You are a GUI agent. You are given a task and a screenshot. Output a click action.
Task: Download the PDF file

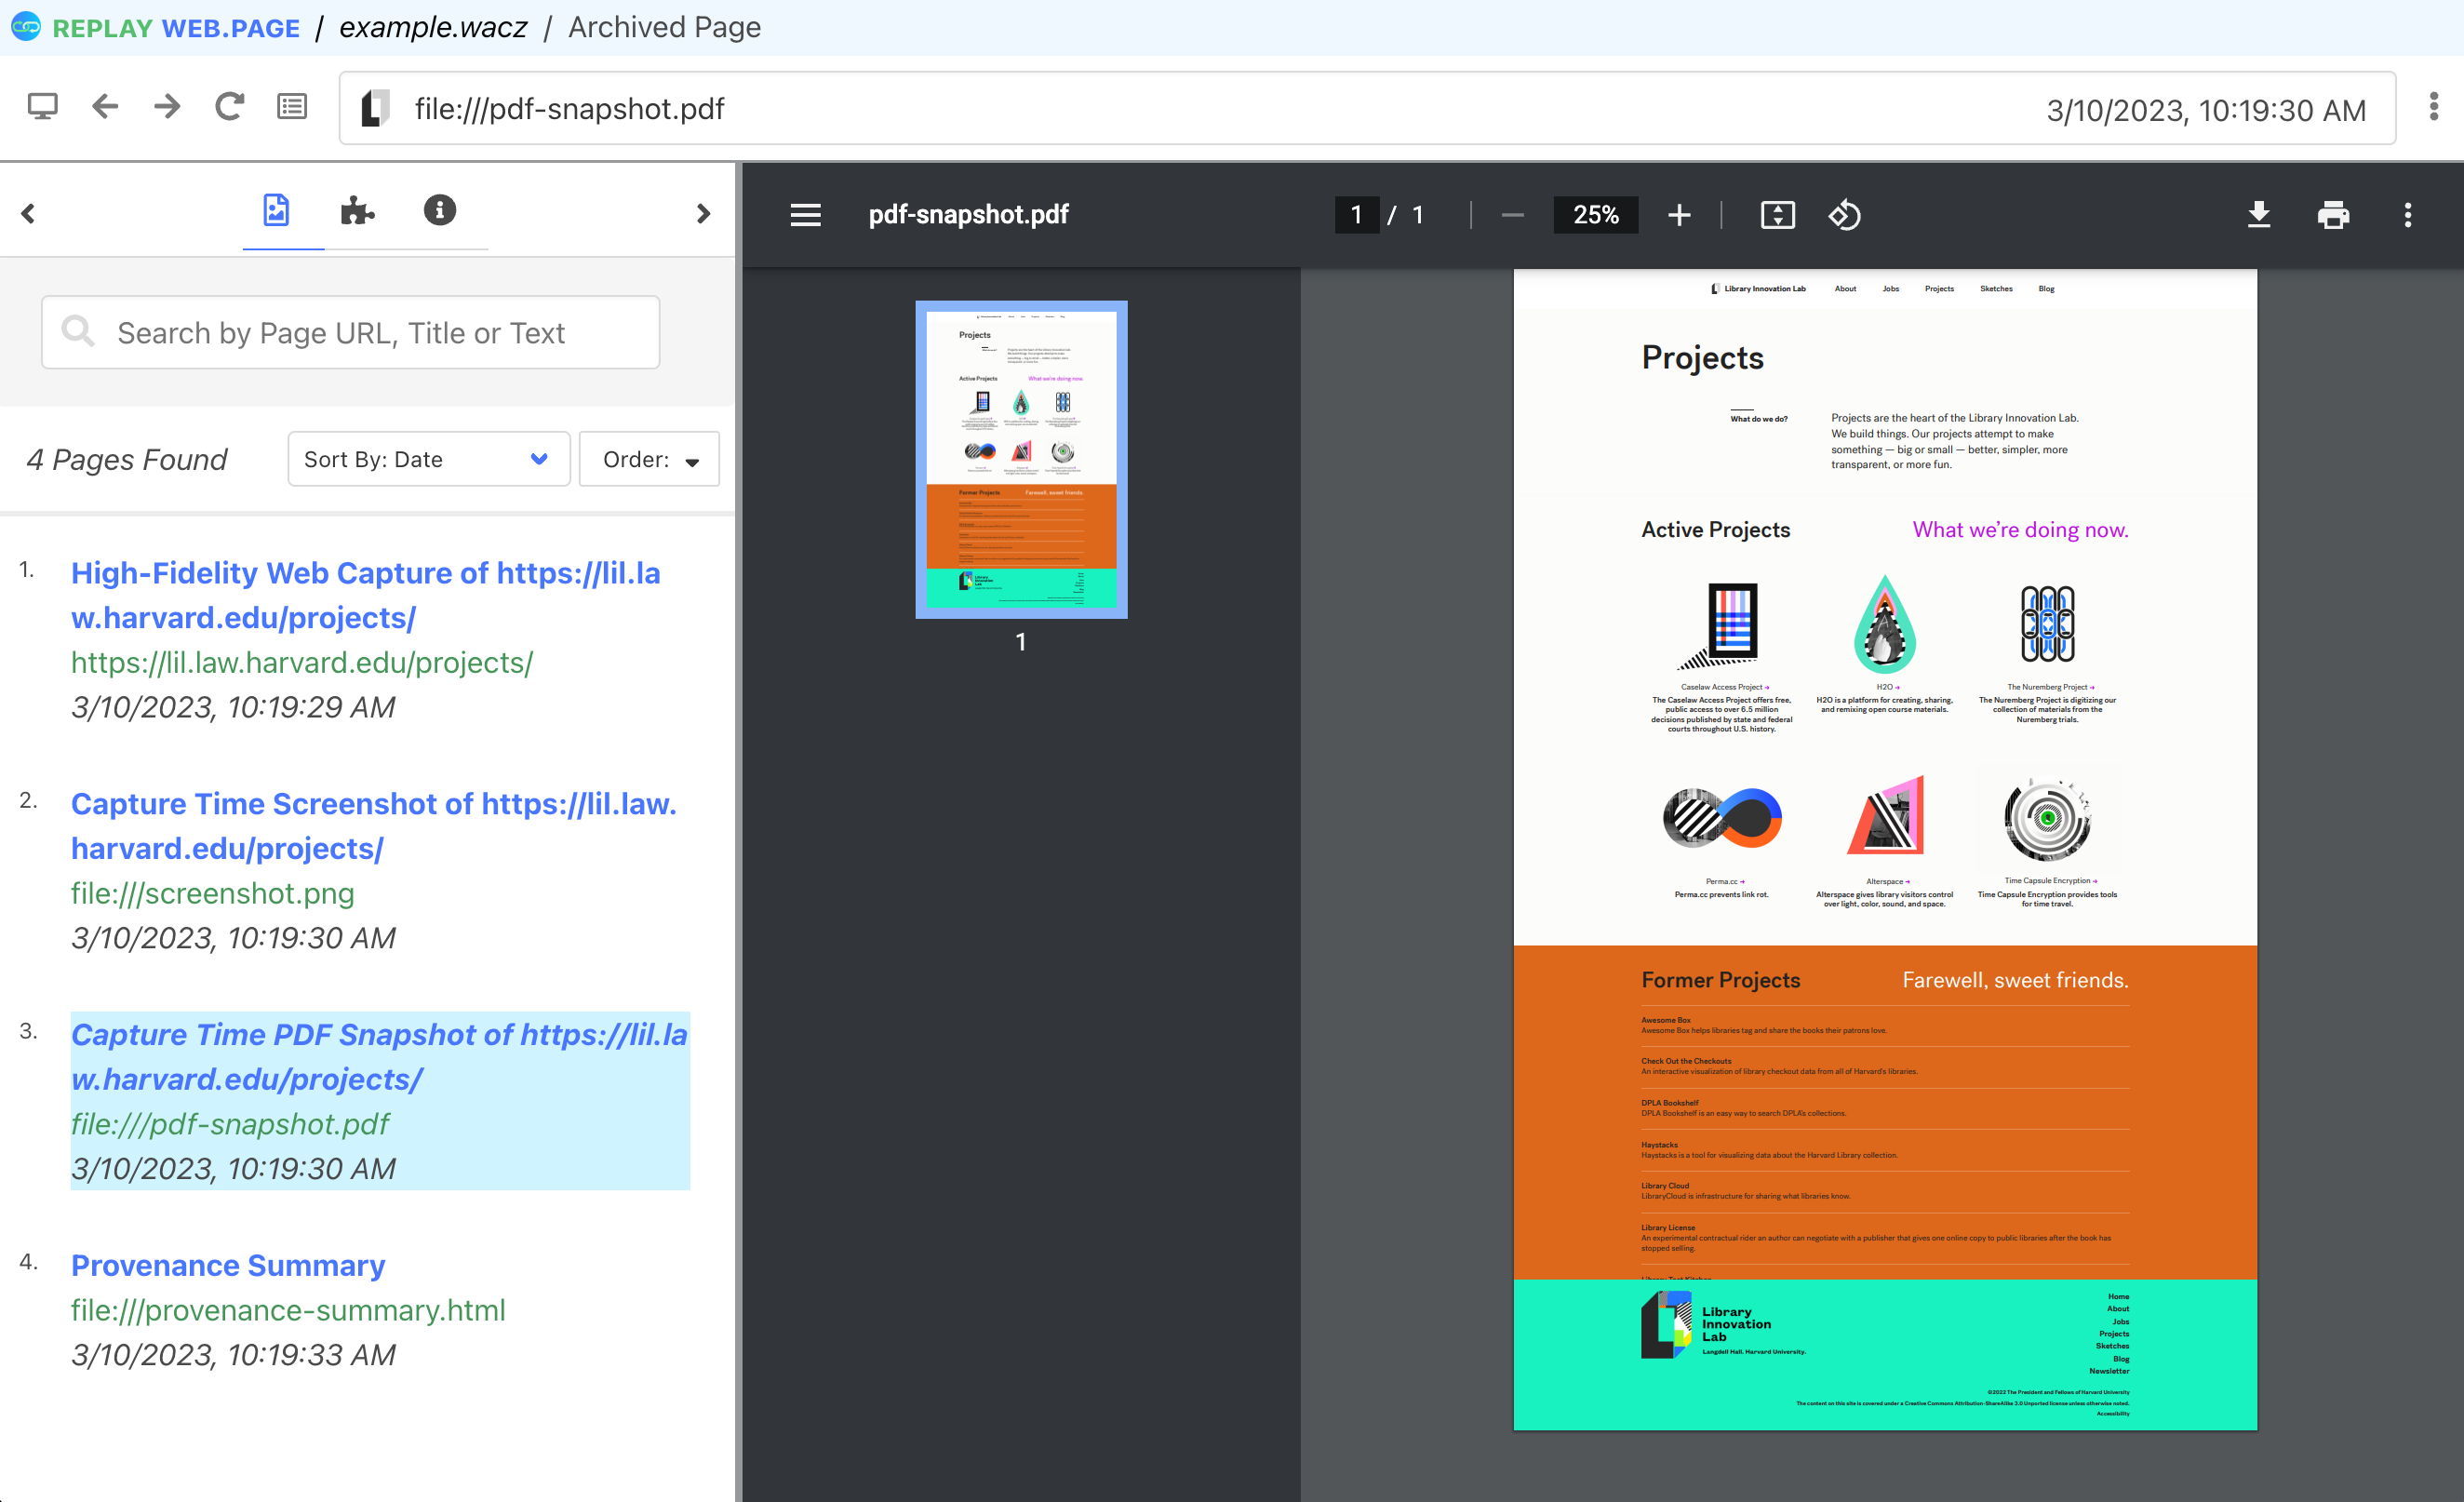pos(2258,215)
